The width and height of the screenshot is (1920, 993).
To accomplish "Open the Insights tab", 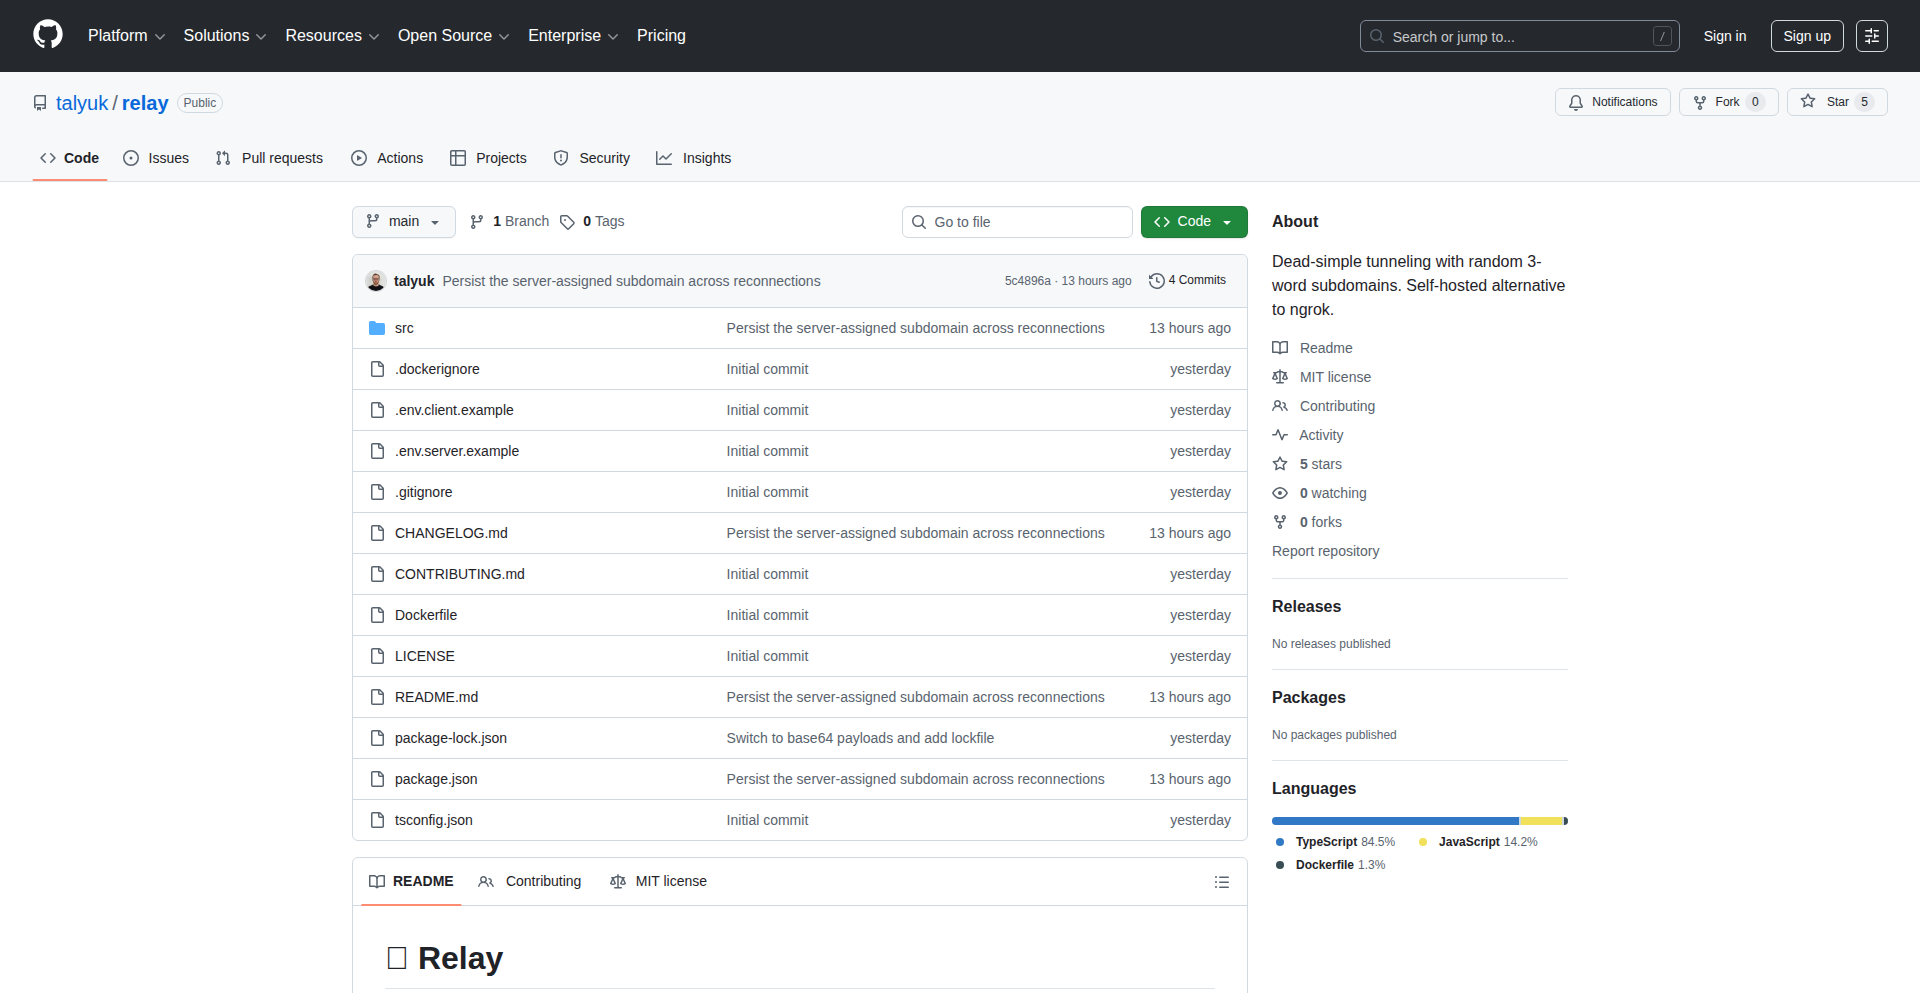I will (693, 157).
